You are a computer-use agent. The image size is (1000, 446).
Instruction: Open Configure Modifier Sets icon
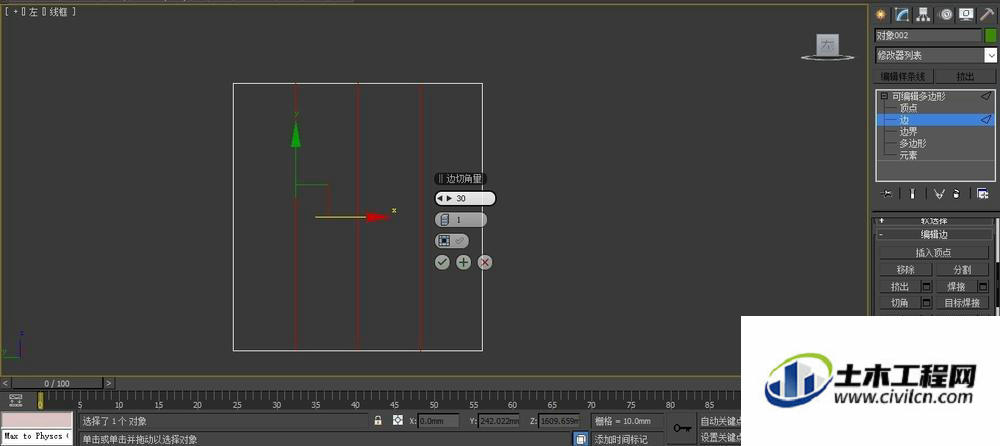(x=983, y=193)
